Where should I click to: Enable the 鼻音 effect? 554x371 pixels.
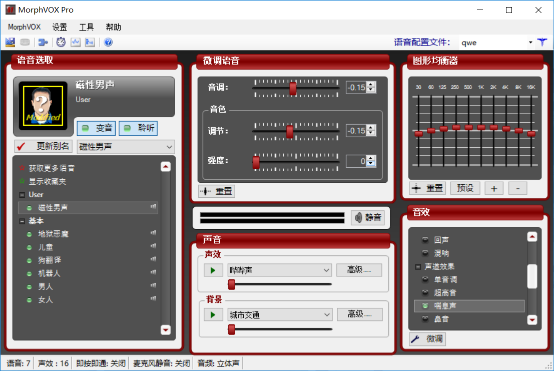[x=425, y=319]
